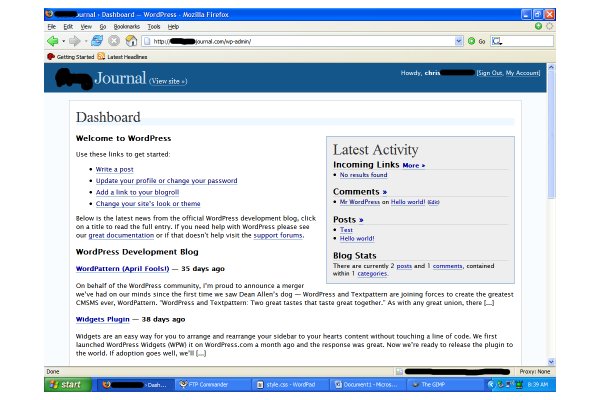The image size is (600, 400).
Task: Click the Forward arrow button
Action: [74, 41]
